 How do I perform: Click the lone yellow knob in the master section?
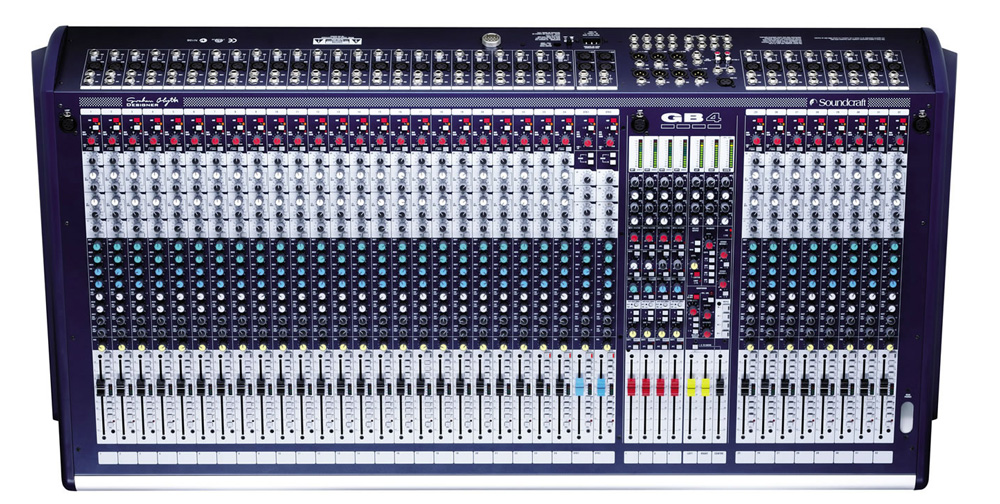click(695, 265)
